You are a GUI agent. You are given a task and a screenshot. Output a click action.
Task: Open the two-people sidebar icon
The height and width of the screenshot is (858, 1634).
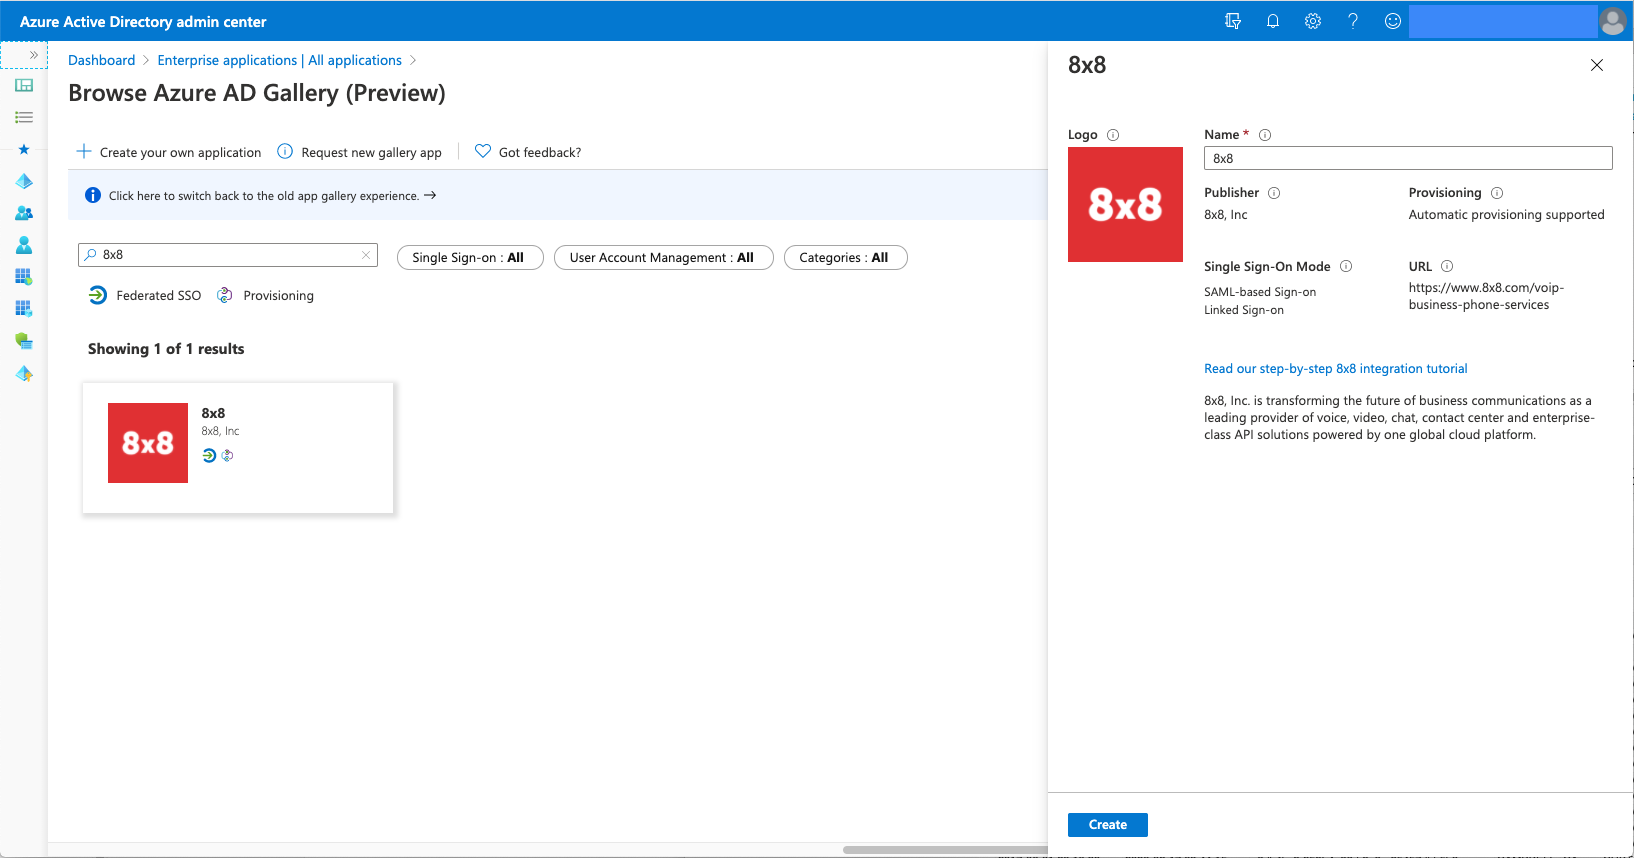[24, 214]
